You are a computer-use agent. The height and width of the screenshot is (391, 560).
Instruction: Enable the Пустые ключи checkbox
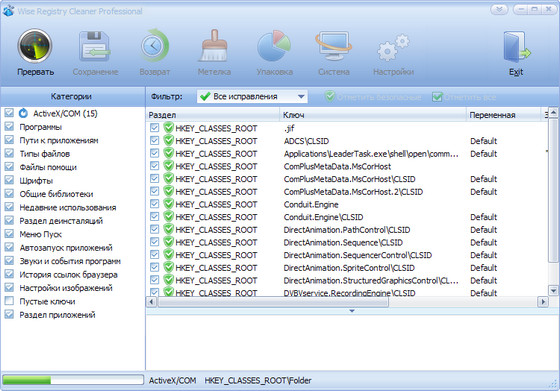[x=9, y=301]
